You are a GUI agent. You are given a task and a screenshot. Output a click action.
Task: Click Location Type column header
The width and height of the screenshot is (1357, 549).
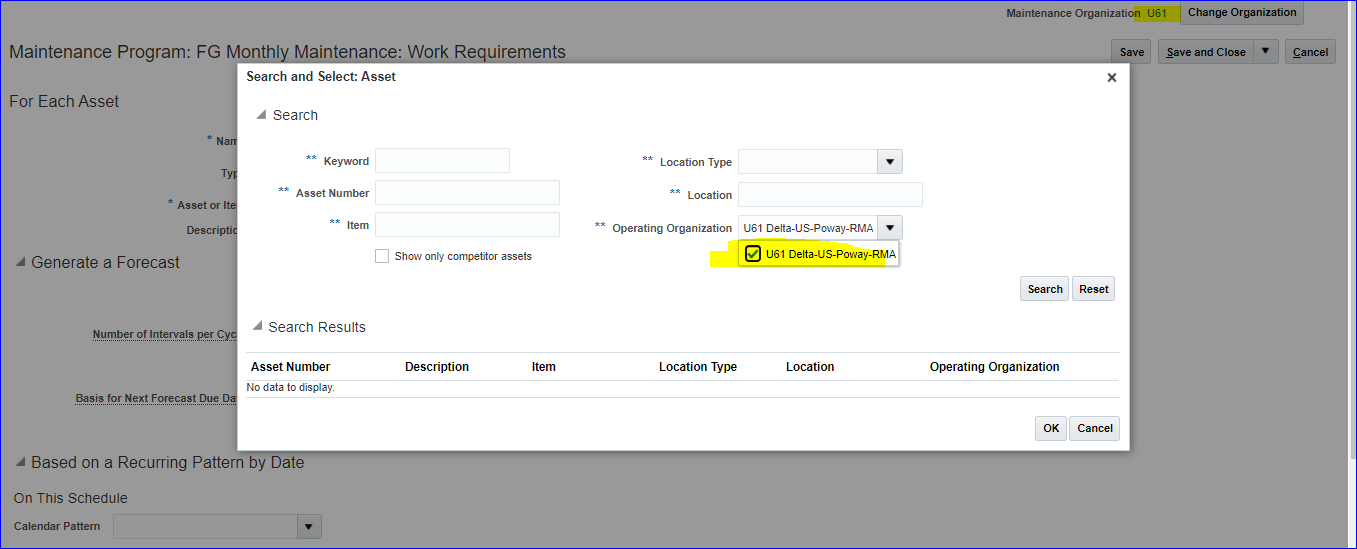click(x=698, y=367)
